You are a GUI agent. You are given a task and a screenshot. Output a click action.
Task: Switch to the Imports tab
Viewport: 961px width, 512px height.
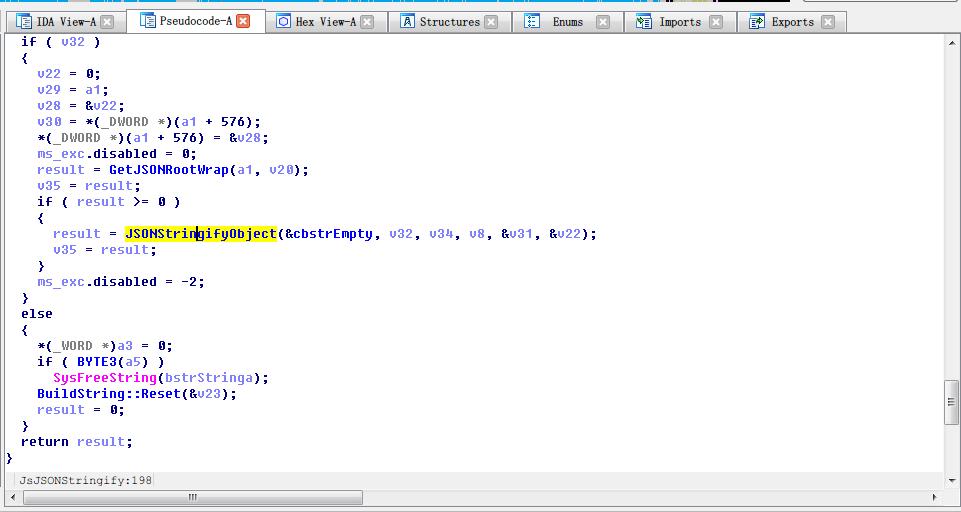(x=679, y=21)
